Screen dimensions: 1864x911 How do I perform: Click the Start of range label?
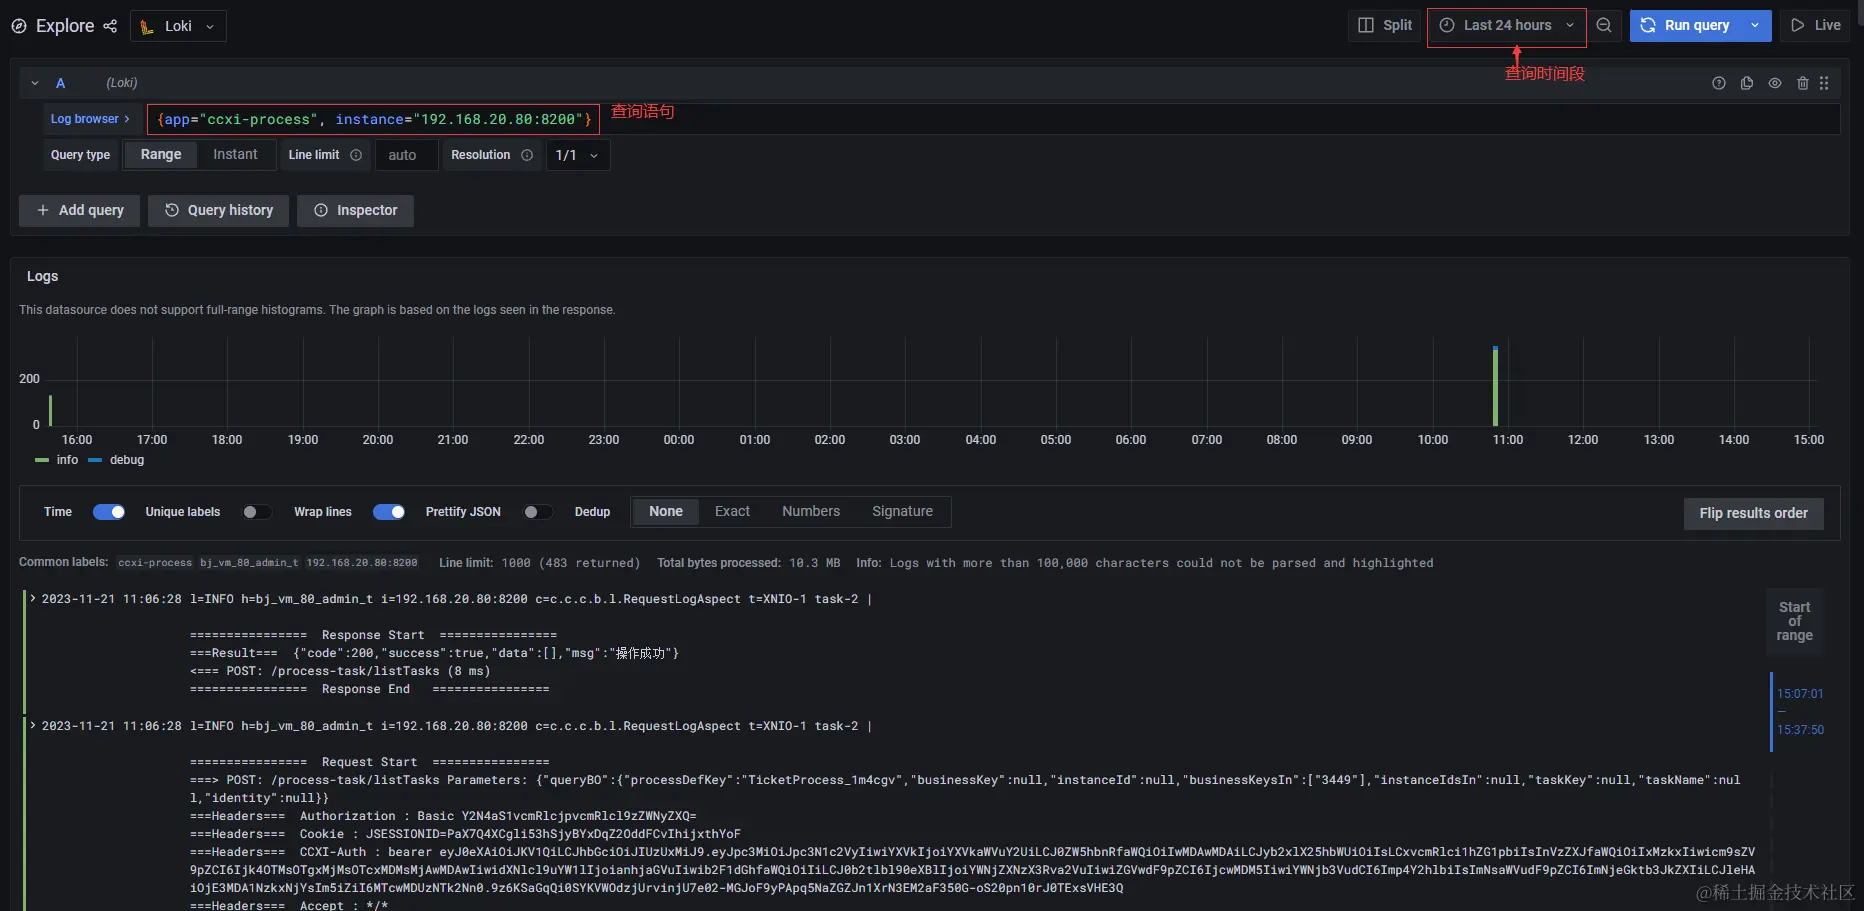coord(1794,621)
